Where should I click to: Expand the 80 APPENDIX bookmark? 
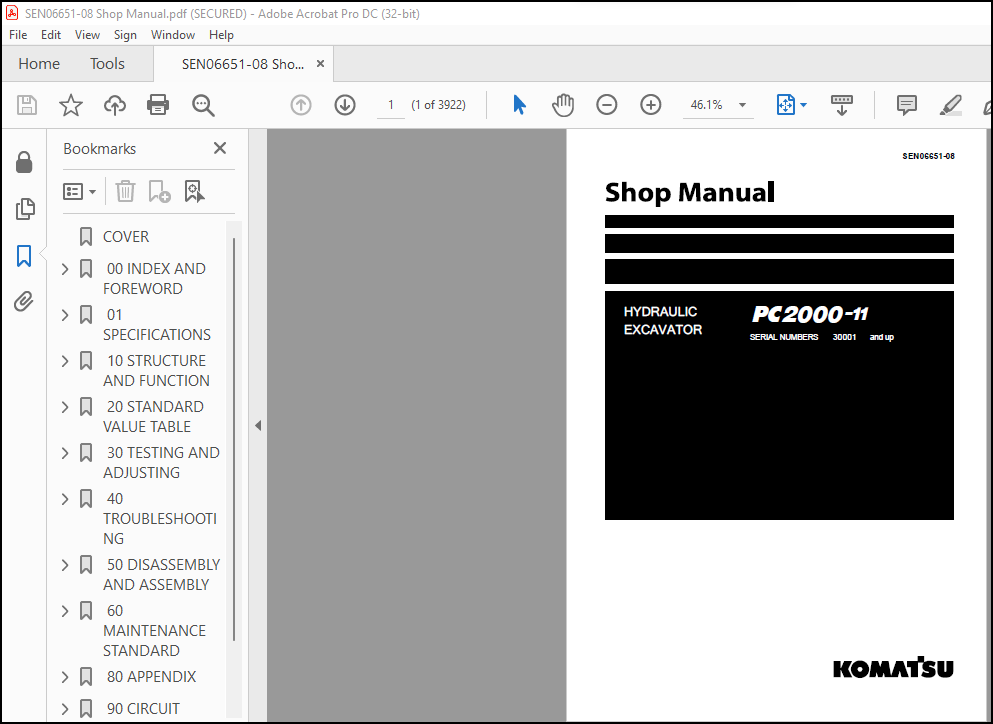65,677
